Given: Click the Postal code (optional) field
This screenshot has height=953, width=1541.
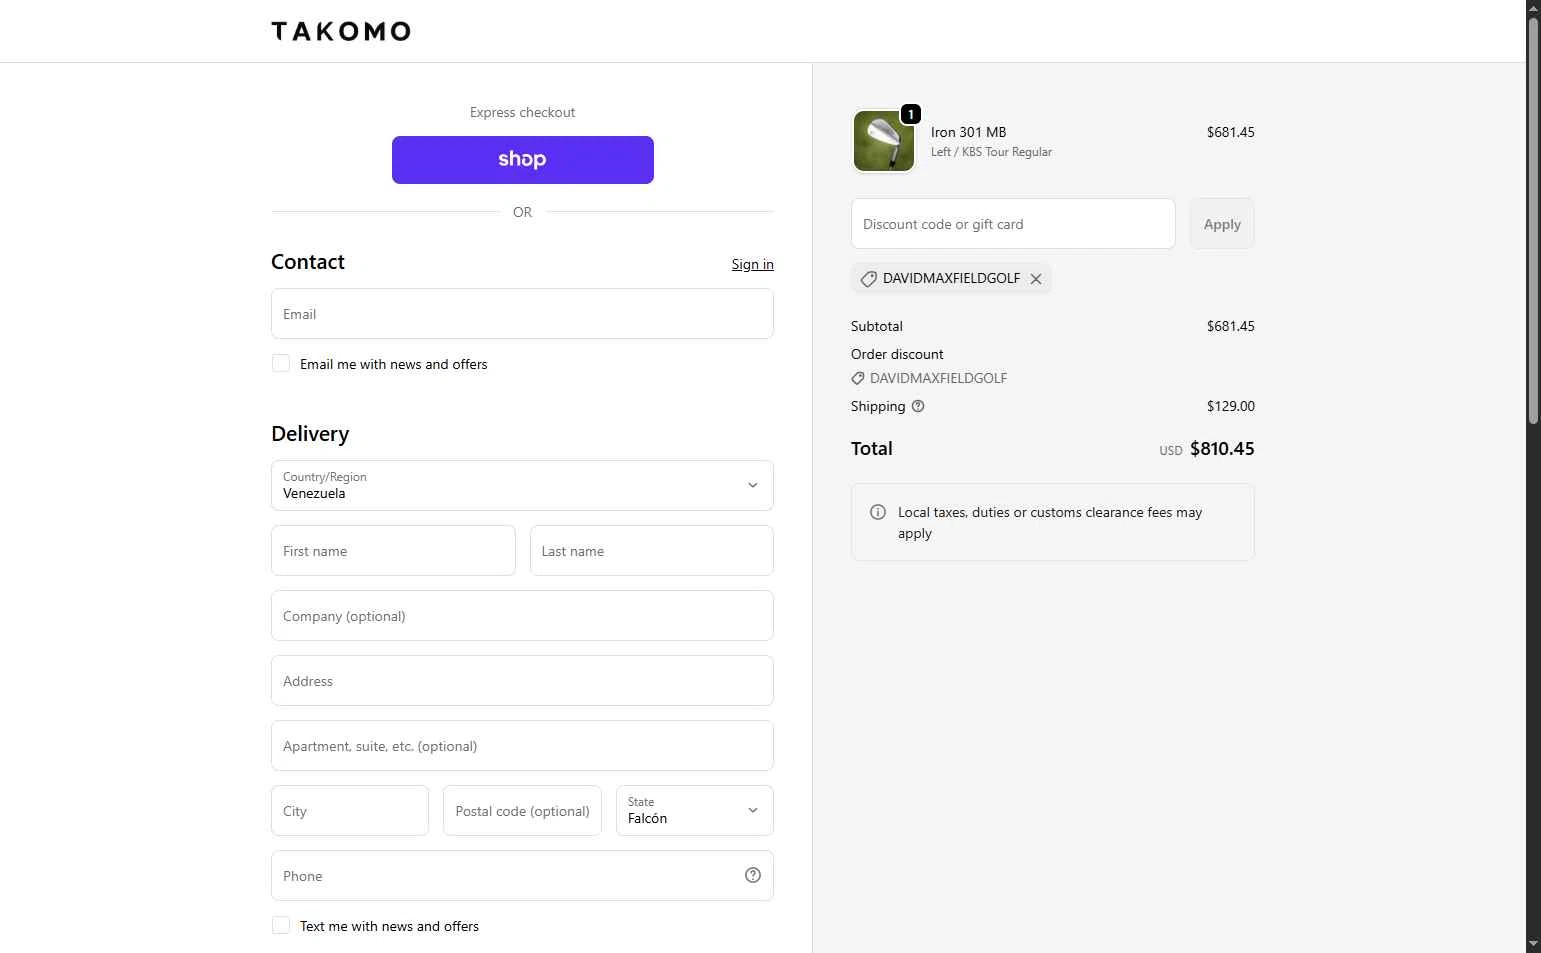Looking at the screenshot, I should pos(522,811).
